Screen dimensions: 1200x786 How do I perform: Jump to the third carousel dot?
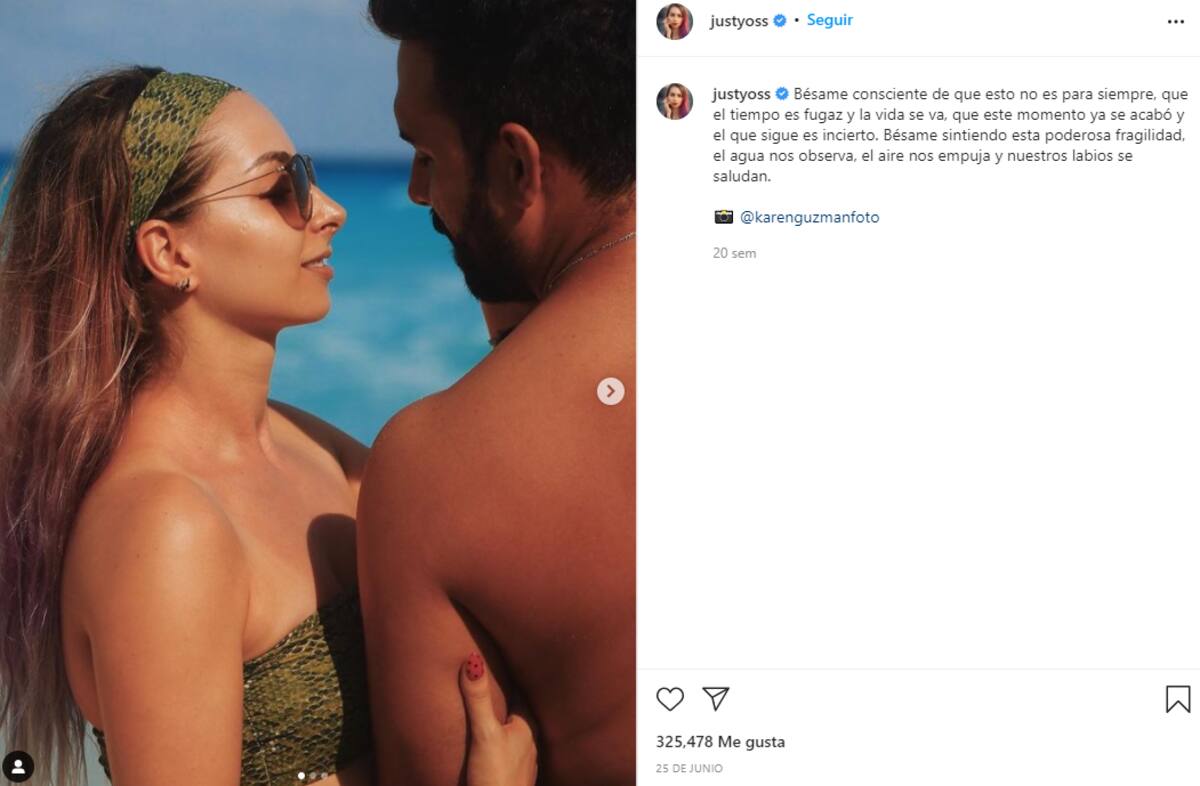click(x=324, y=775)
